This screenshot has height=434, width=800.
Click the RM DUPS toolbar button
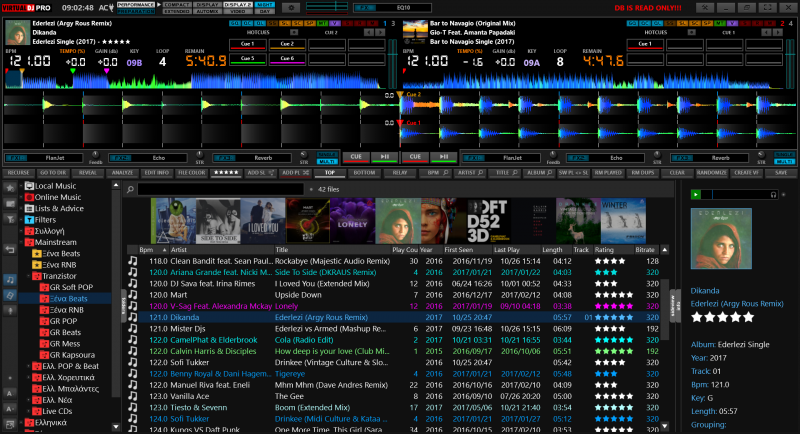[x=642, y=173]
